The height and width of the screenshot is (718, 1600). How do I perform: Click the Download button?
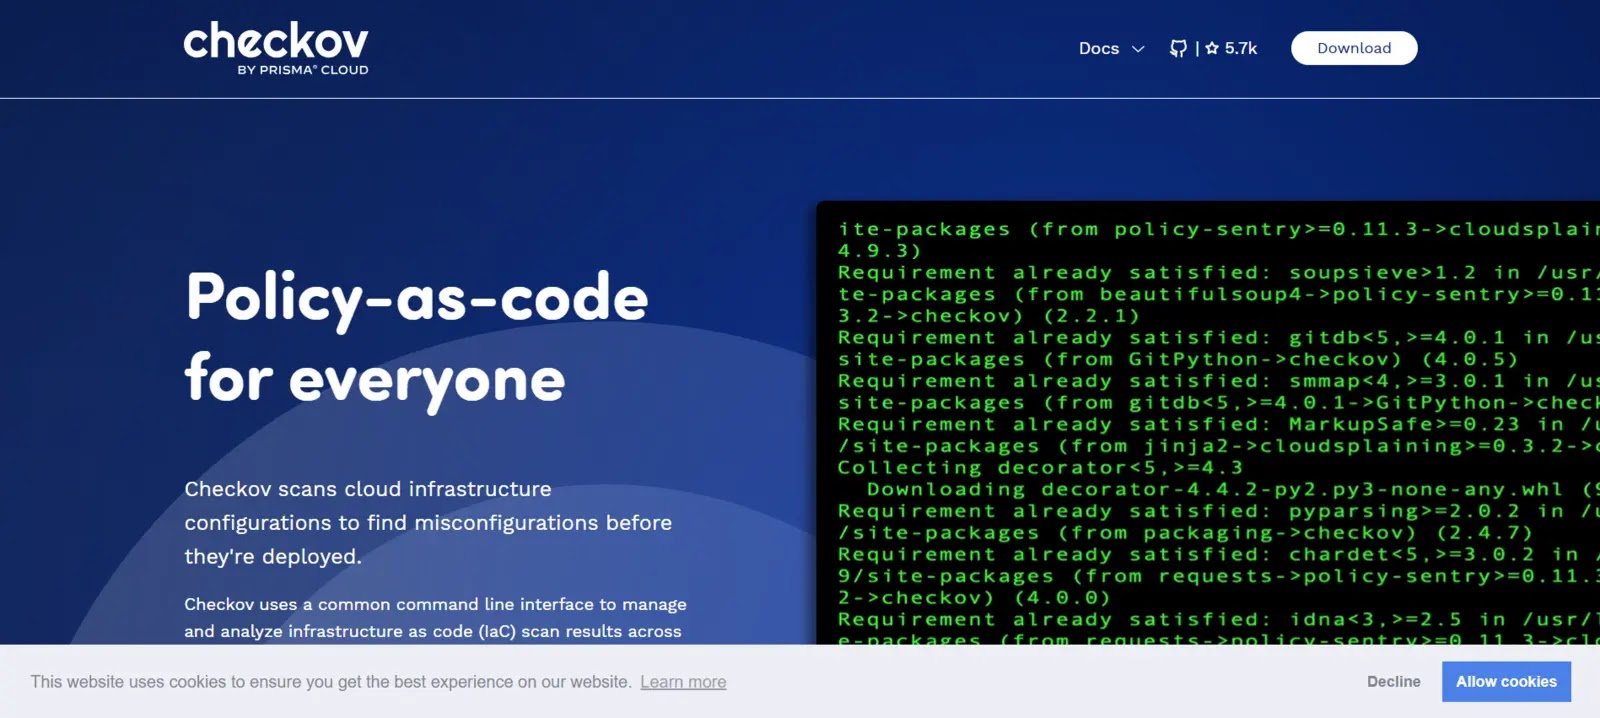pyautogui.click(x=1354, y=48)
